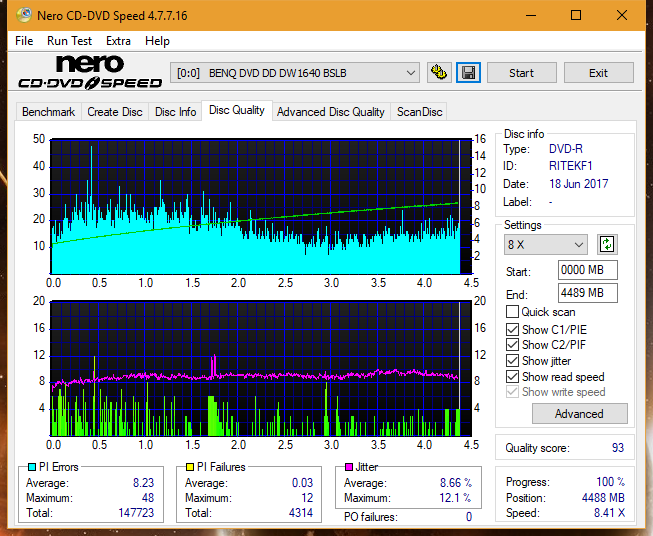Toggle Show C1/PIE checkbox

pyautogui.click(x=512, y=330)
